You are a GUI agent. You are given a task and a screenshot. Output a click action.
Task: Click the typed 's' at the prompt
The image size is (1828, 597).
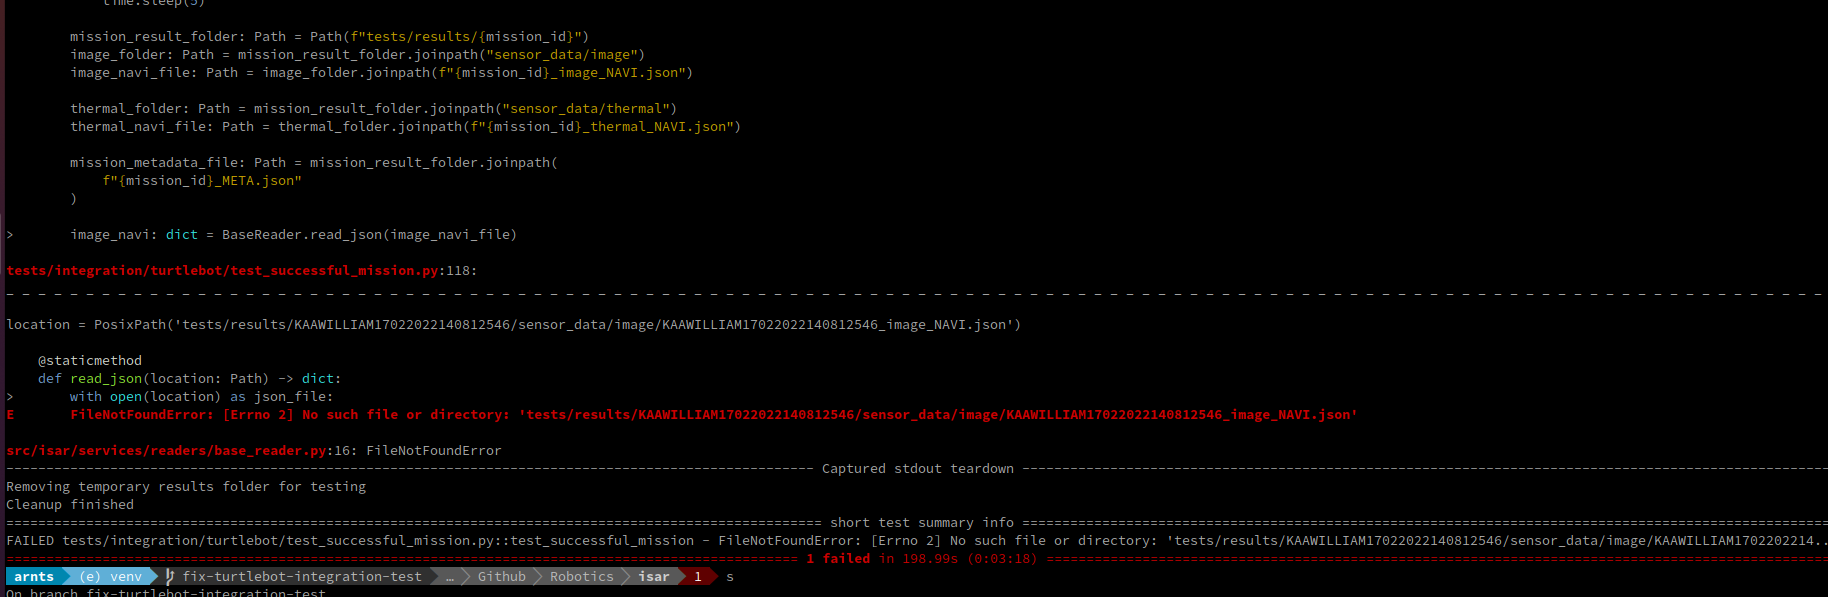click(x=730, y=577)
